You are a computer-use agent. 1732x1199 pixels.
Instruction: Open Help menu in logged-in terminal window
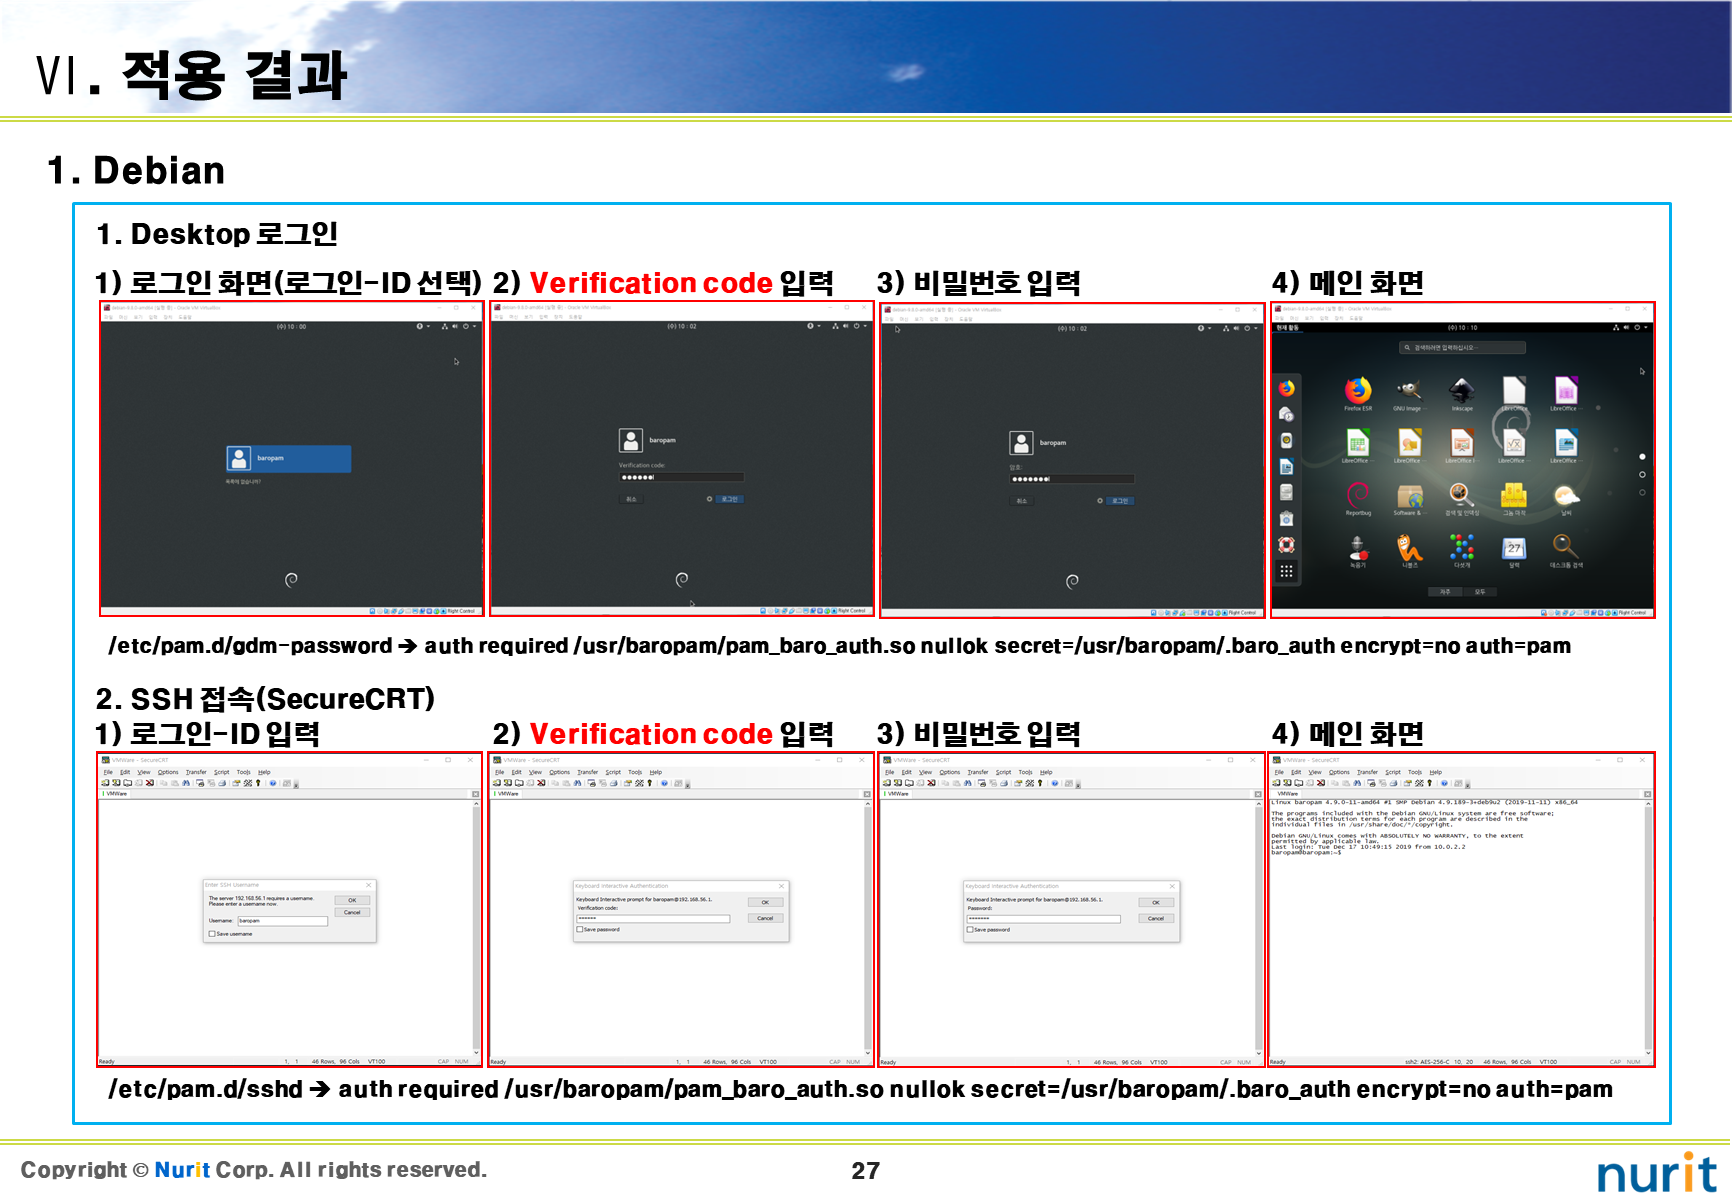[x=1436, y=772]
